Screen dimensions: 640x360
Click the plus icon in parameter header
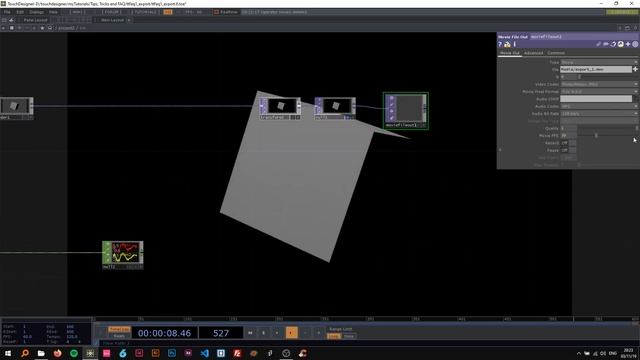point(628,44)
